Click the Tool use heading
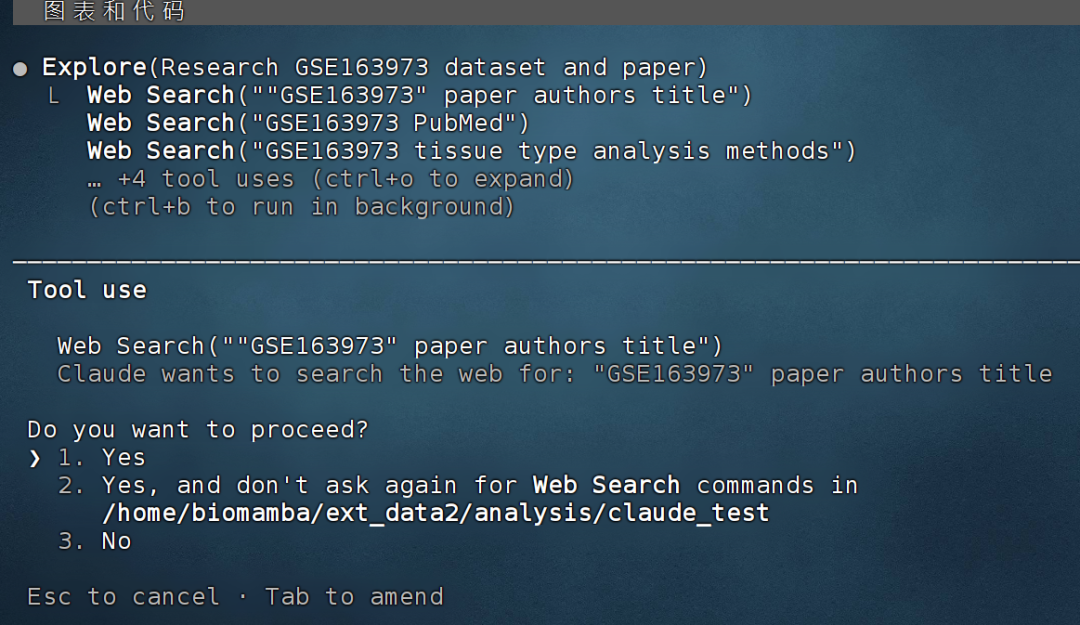This screenshot has height=625, width=1080. point(87,290)
